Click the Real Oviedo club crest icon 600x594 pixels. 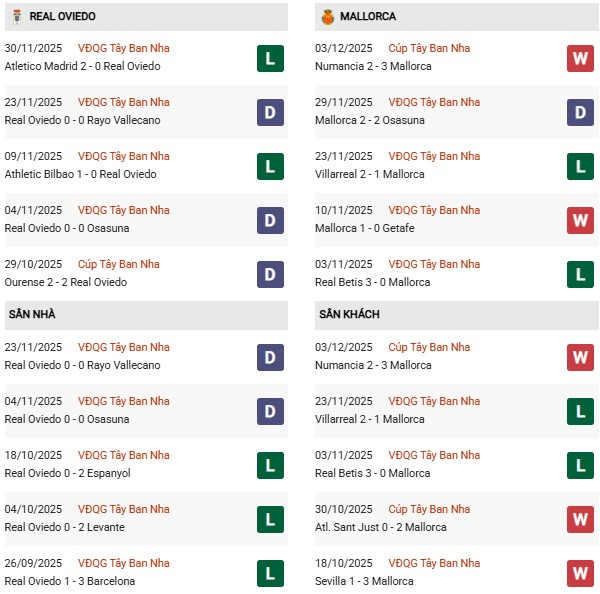click(16, 17)
